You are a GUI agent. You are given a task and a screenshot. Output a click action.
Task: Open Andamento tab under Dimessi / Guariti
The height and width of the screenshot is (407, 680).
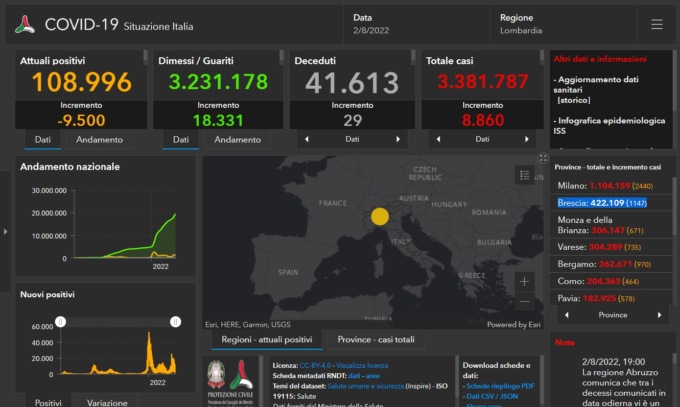click(237, 140)
